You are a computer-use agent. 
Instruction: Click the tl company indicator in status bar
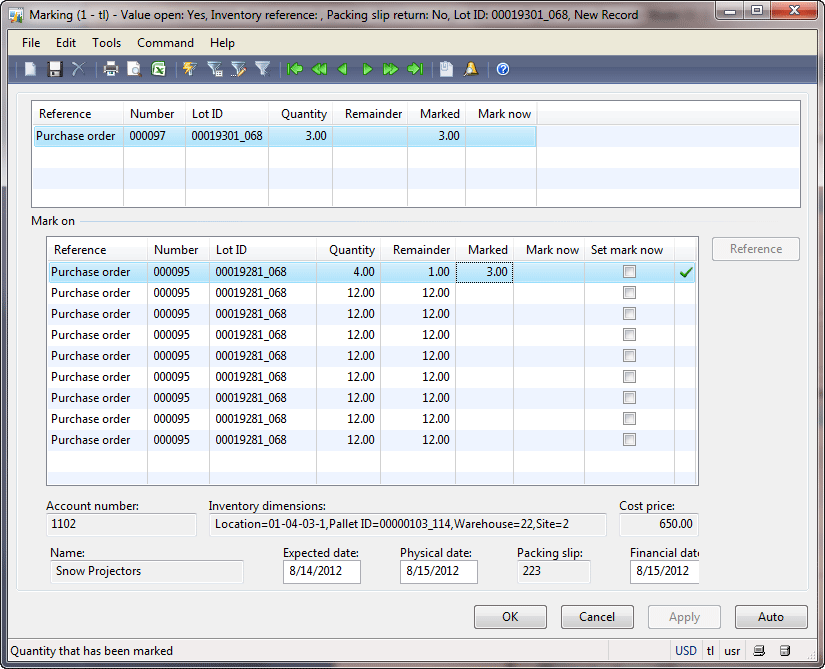coord(710,651)
